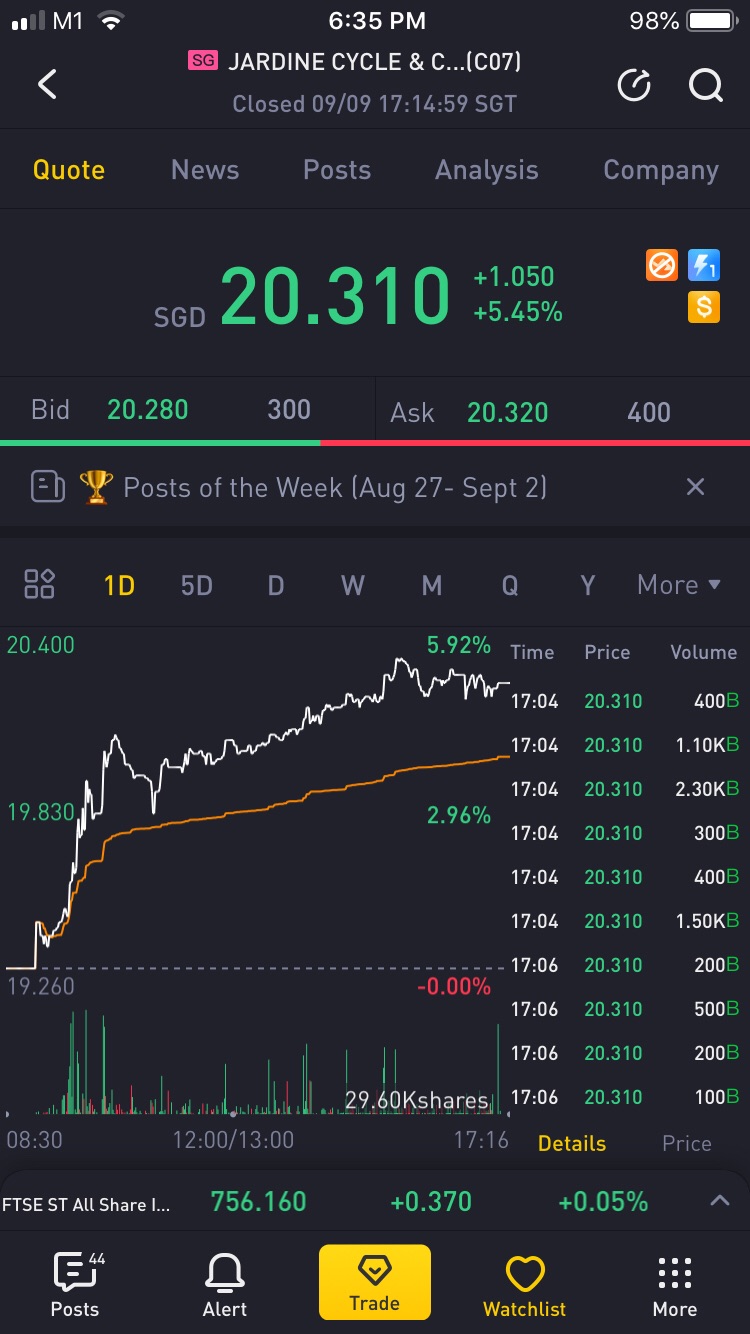Open the Company tab

coord(661,171)
